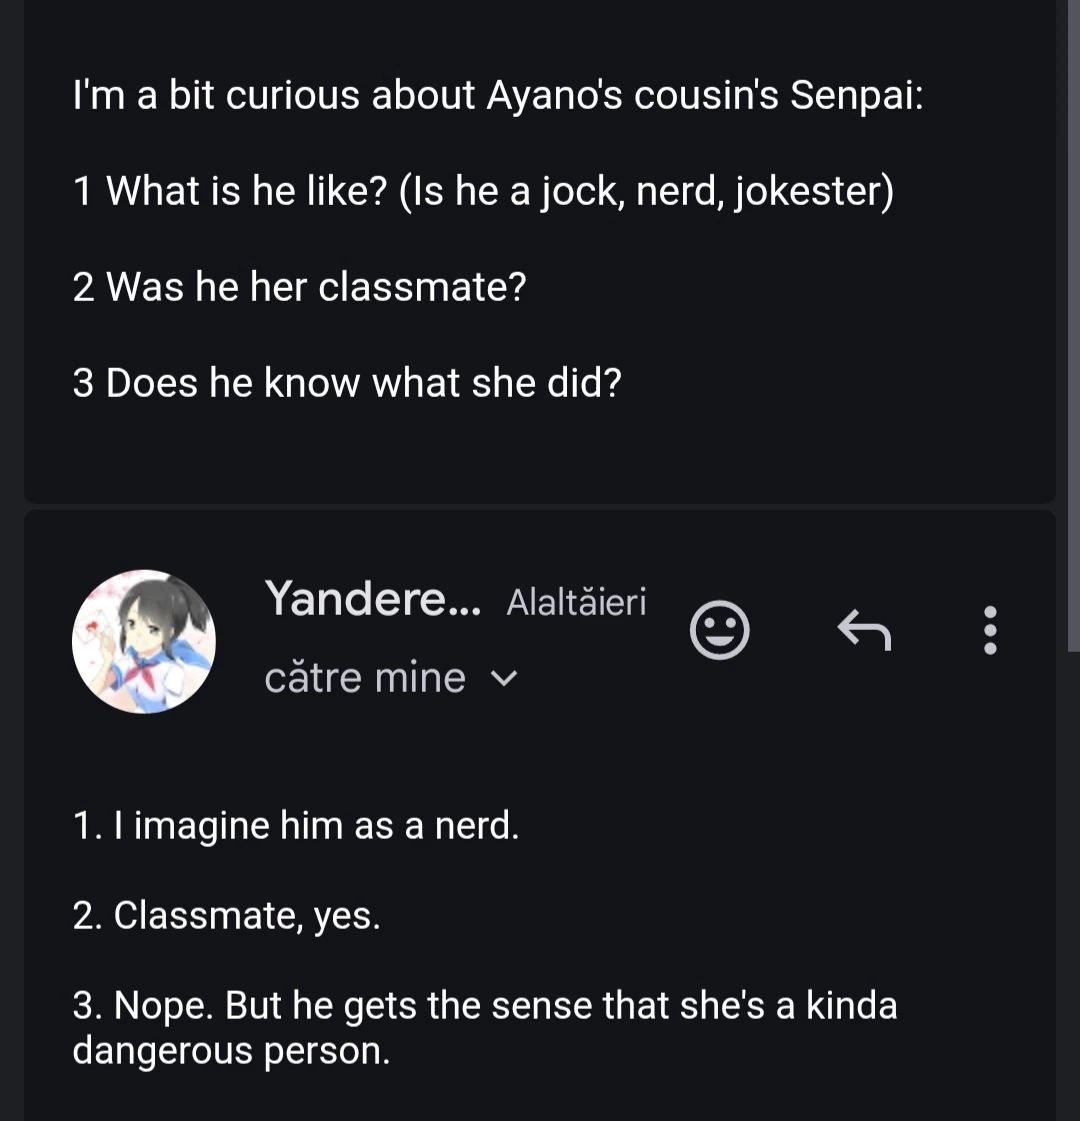Expand recipient details with the chevron arrow

[x=506, y=680]
